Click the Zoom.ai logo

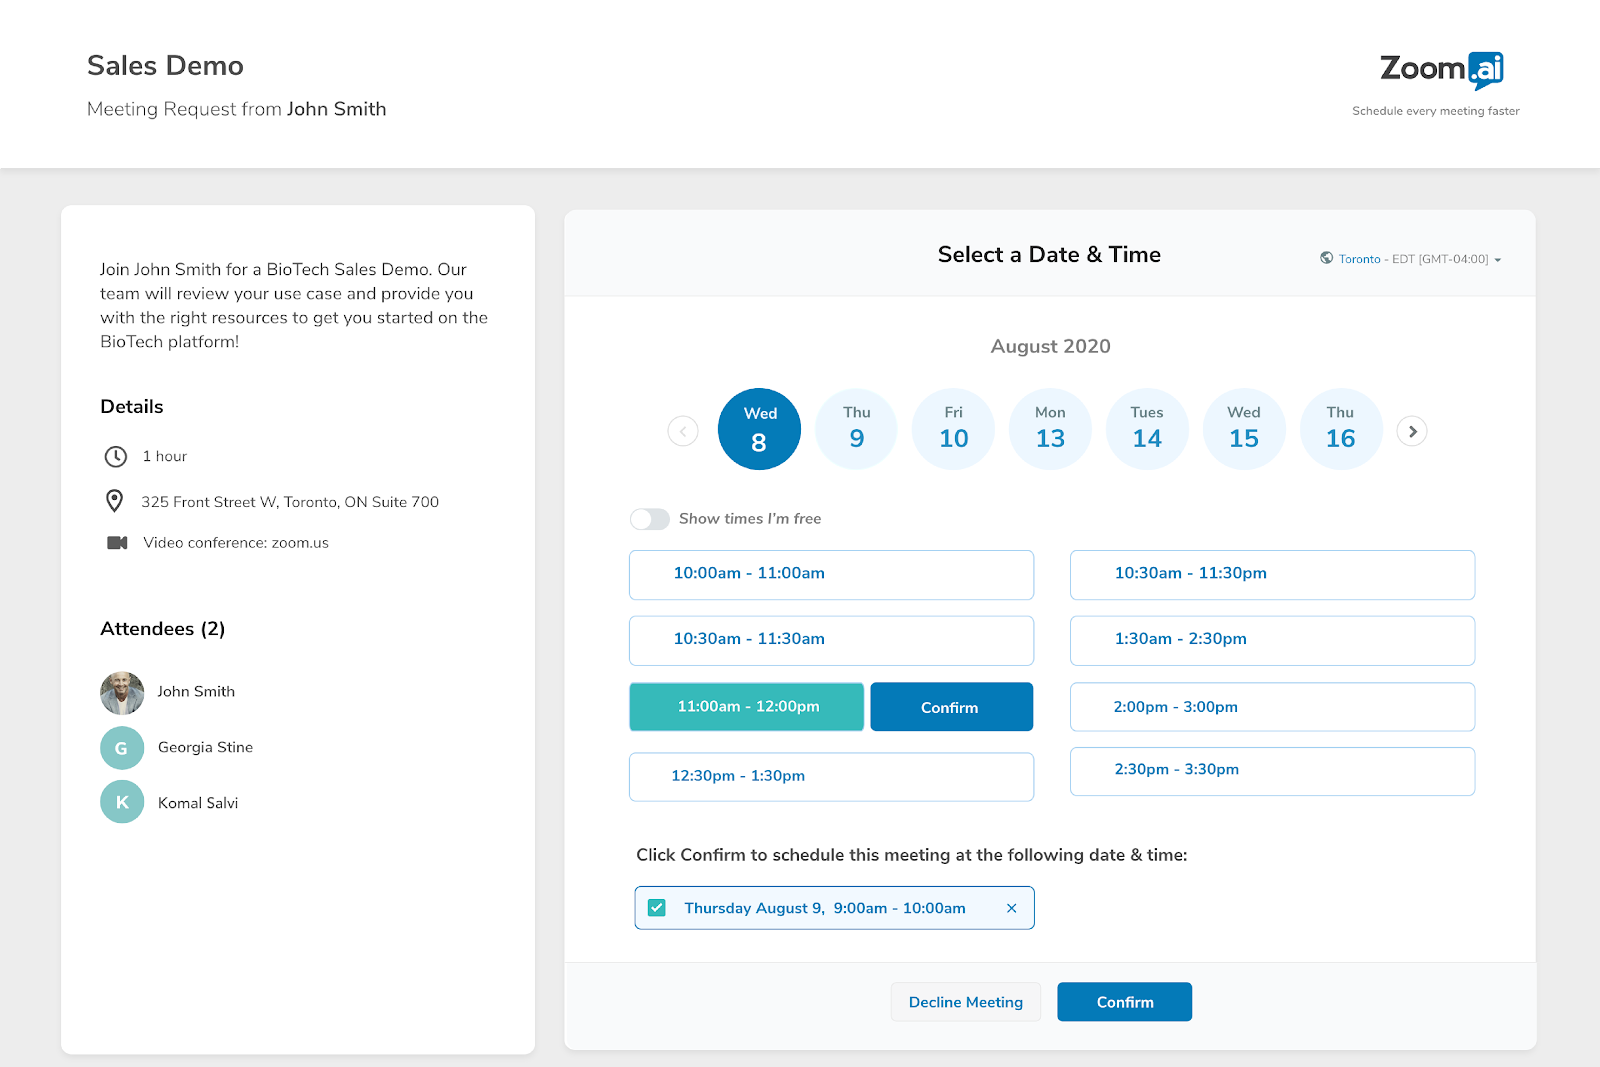1440,70
